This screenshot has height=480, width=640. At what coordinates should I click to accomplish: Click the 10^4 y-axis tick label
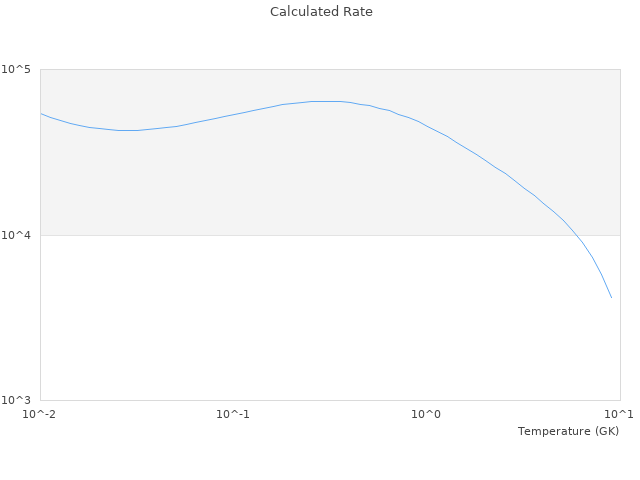pyautogui.click(x=20, y=235)
